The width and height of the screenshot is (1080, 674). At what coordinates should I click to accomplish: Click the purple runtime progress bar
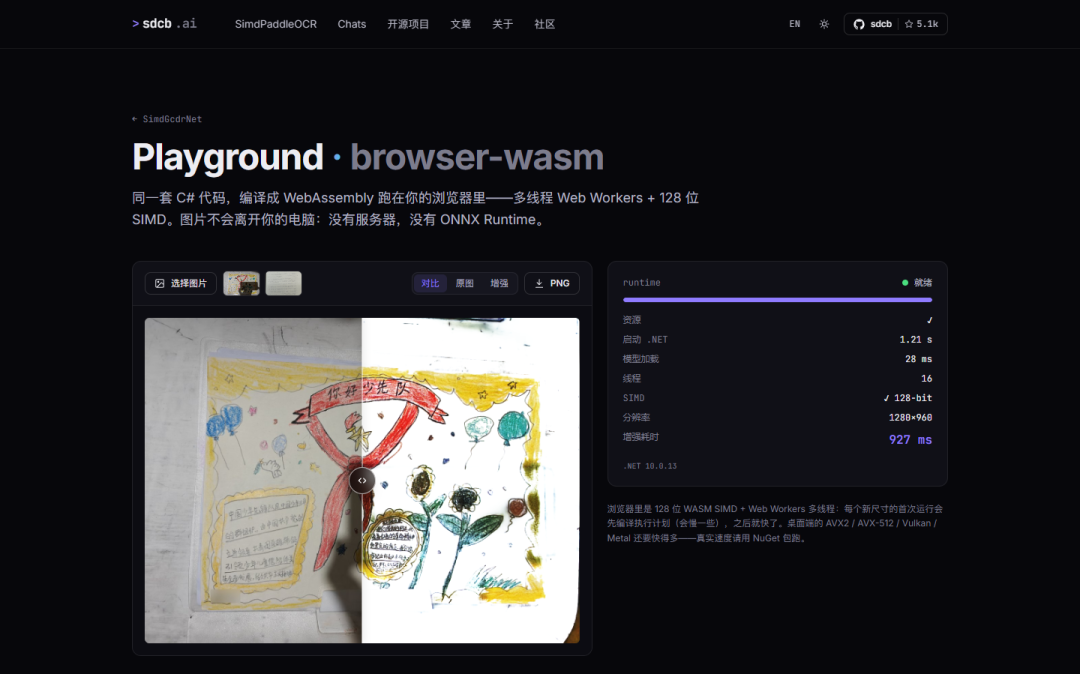[777, 300]
